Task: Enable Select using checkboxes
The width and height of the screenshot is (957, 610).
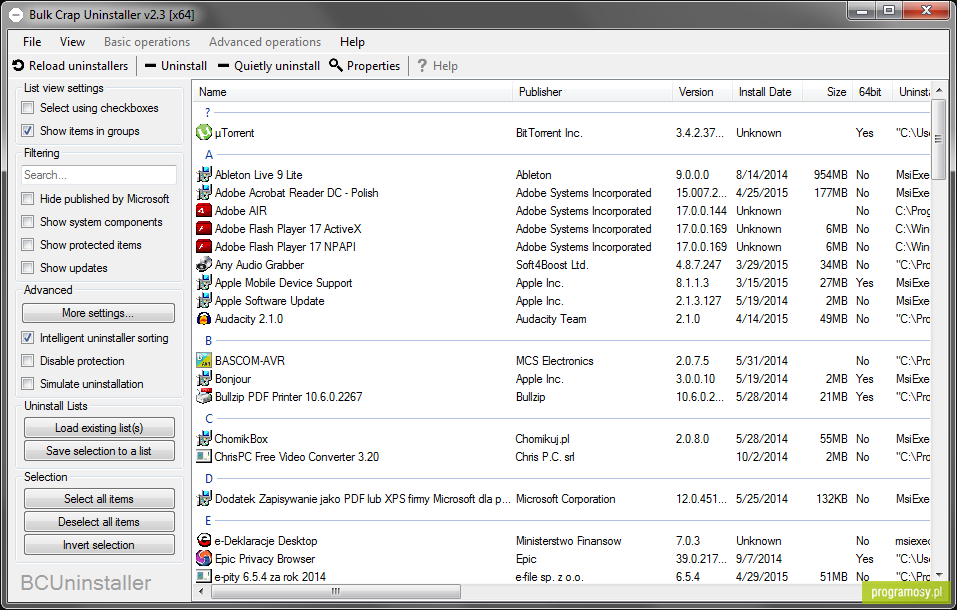Action: tap(27, 108)
